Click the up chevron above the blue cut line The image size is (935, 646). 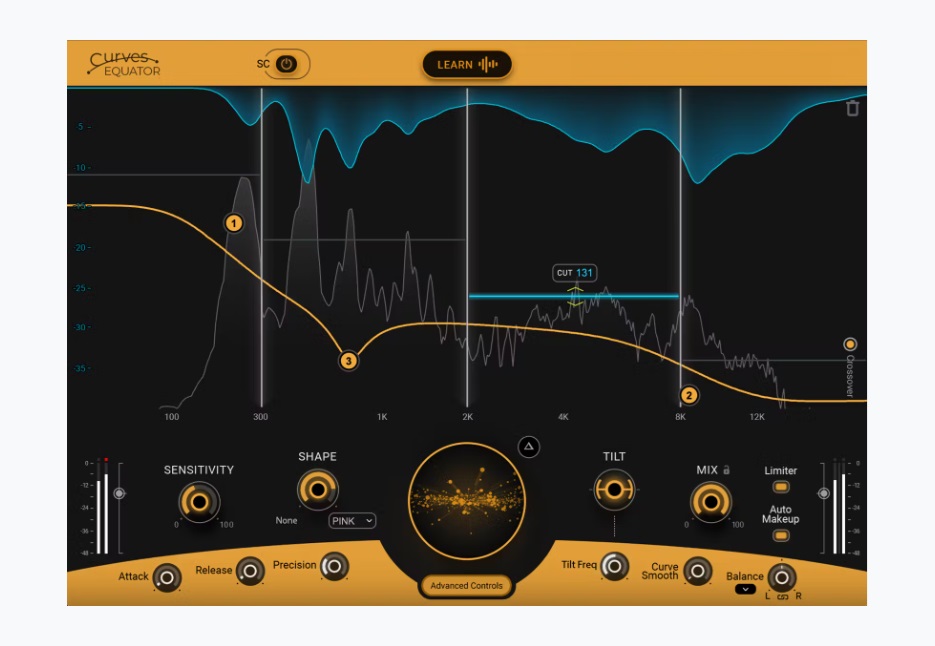pyautogui.click(x=575, y=289)
